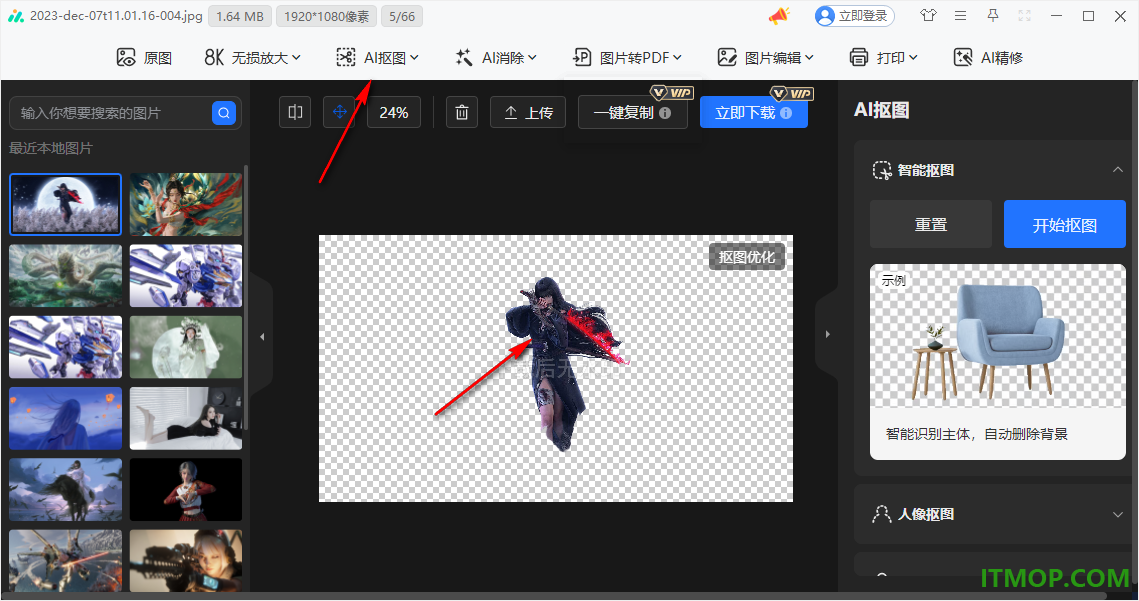The height and width of the screenshot is (601, 1139).
Task: Click the 一键复制 button
Action: [633, 113]
